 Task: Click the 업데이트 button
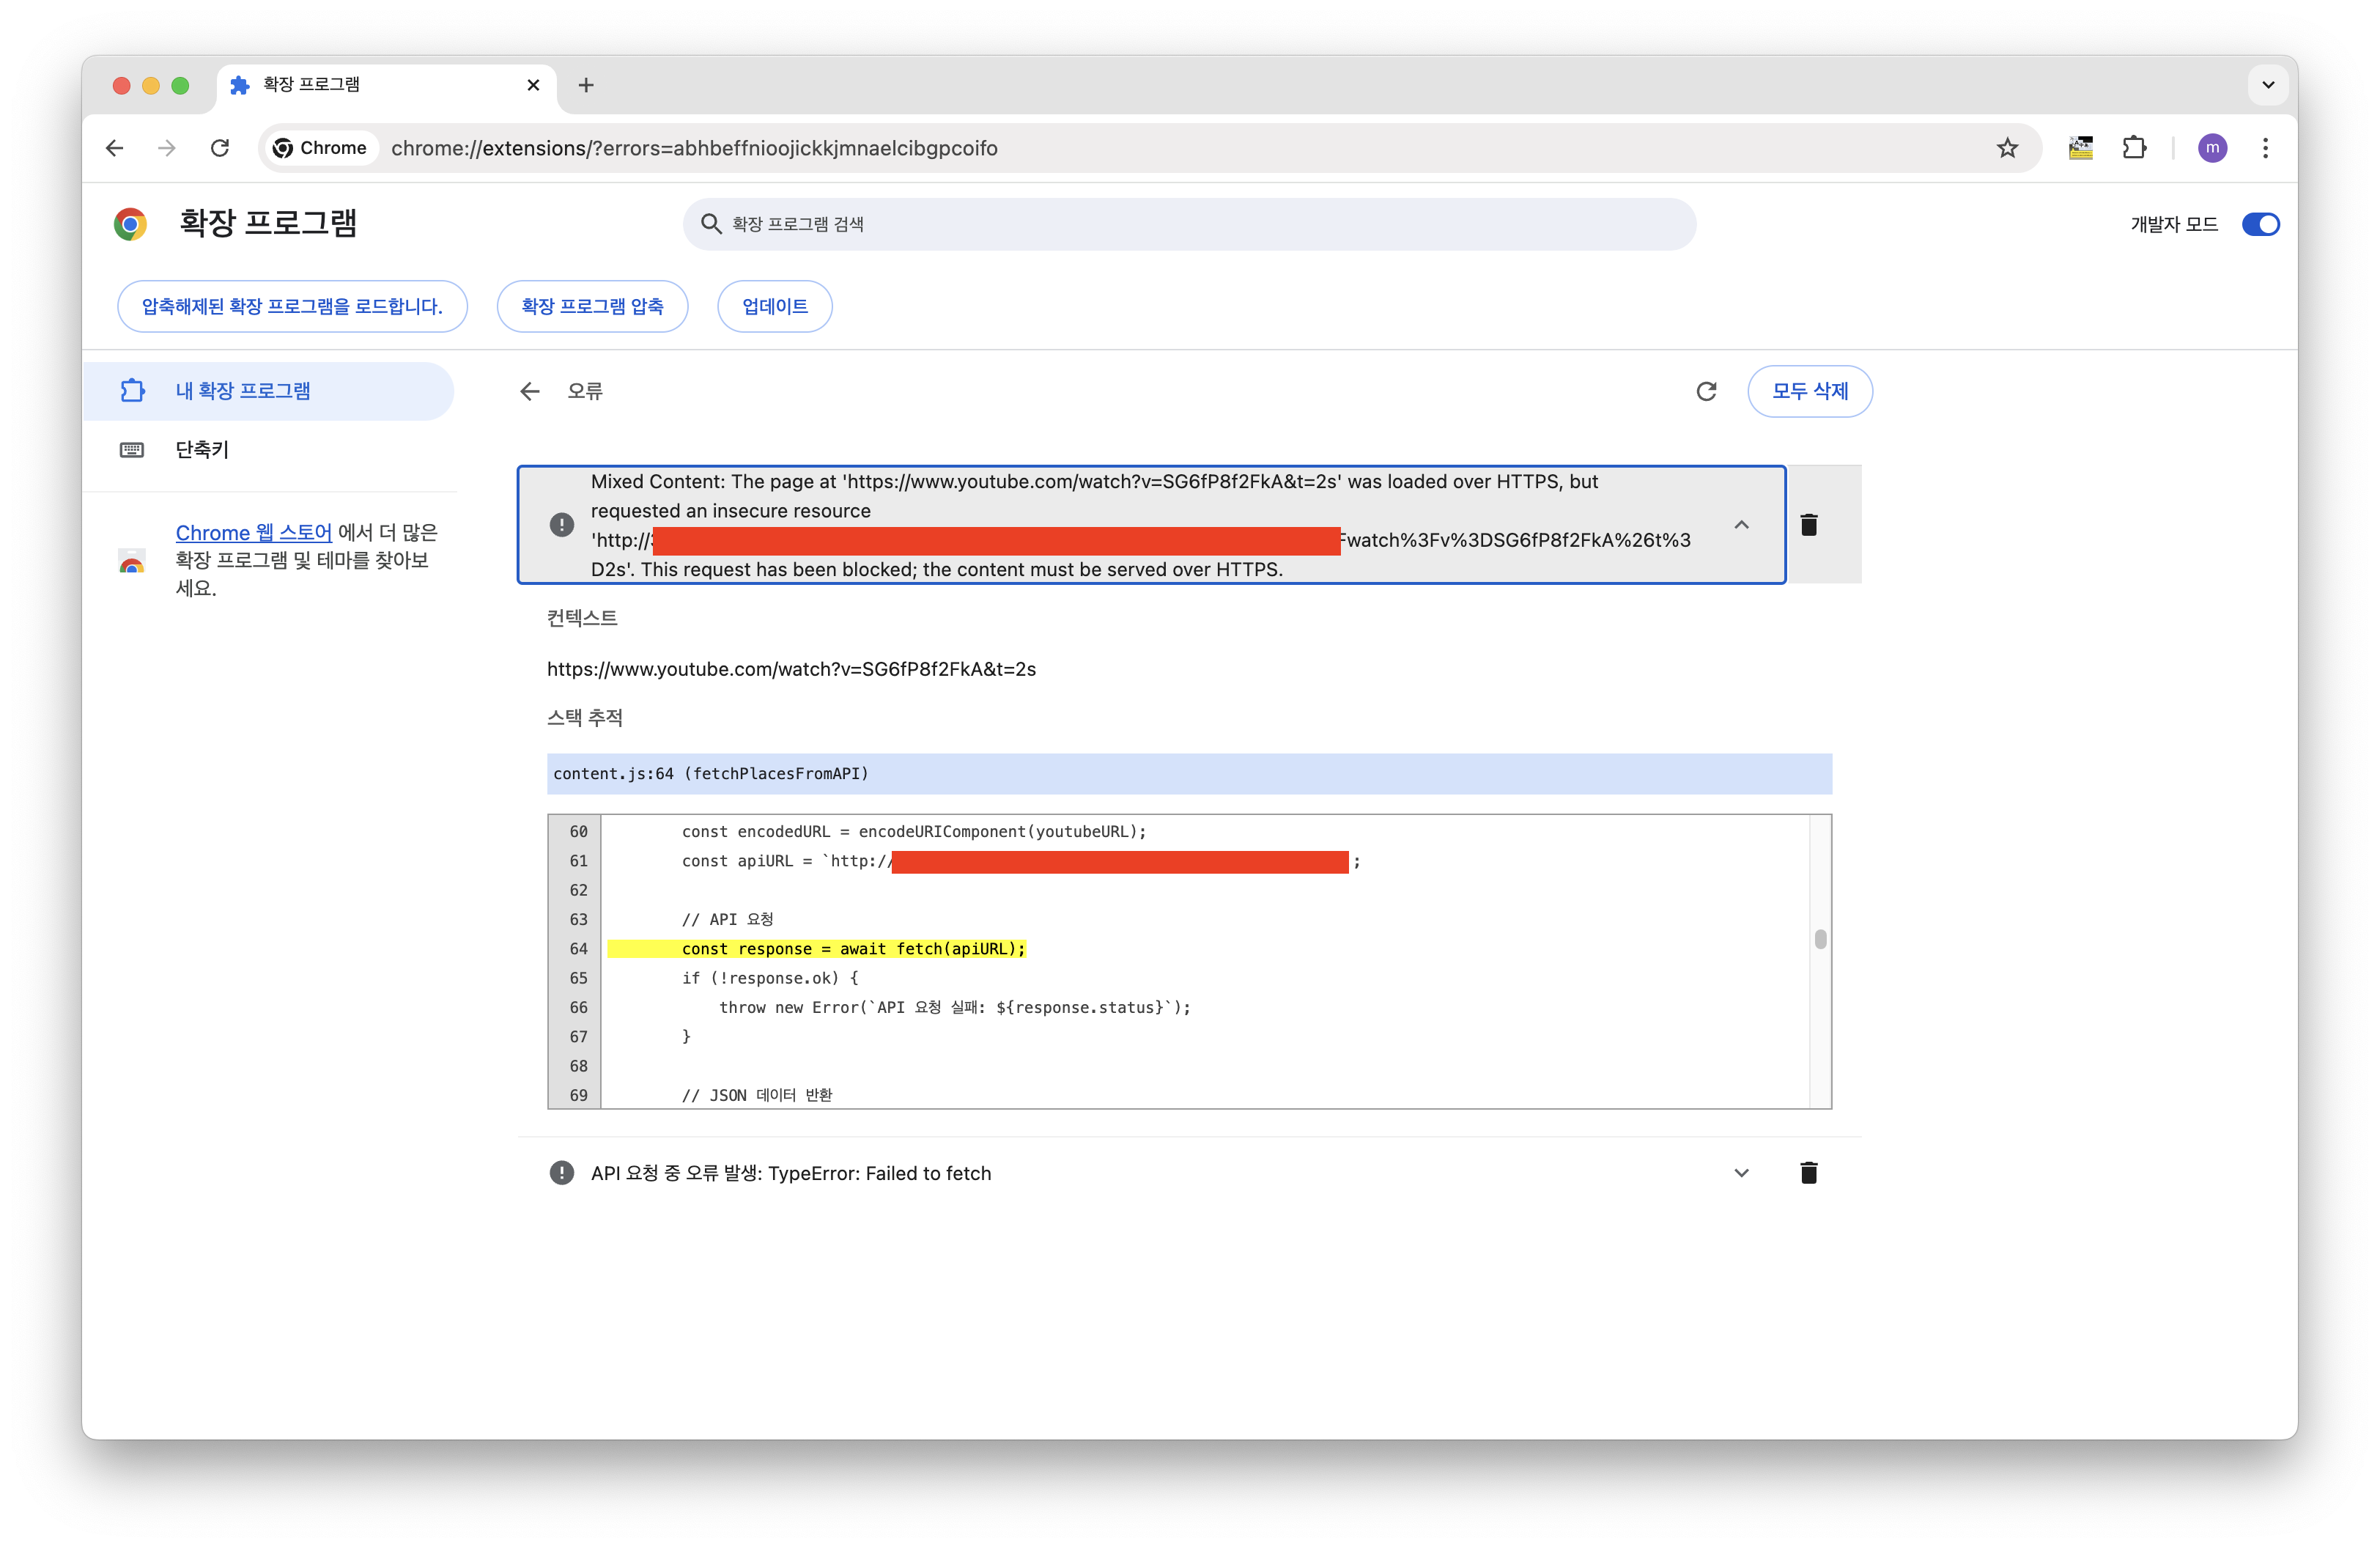[x=775, y=306]
